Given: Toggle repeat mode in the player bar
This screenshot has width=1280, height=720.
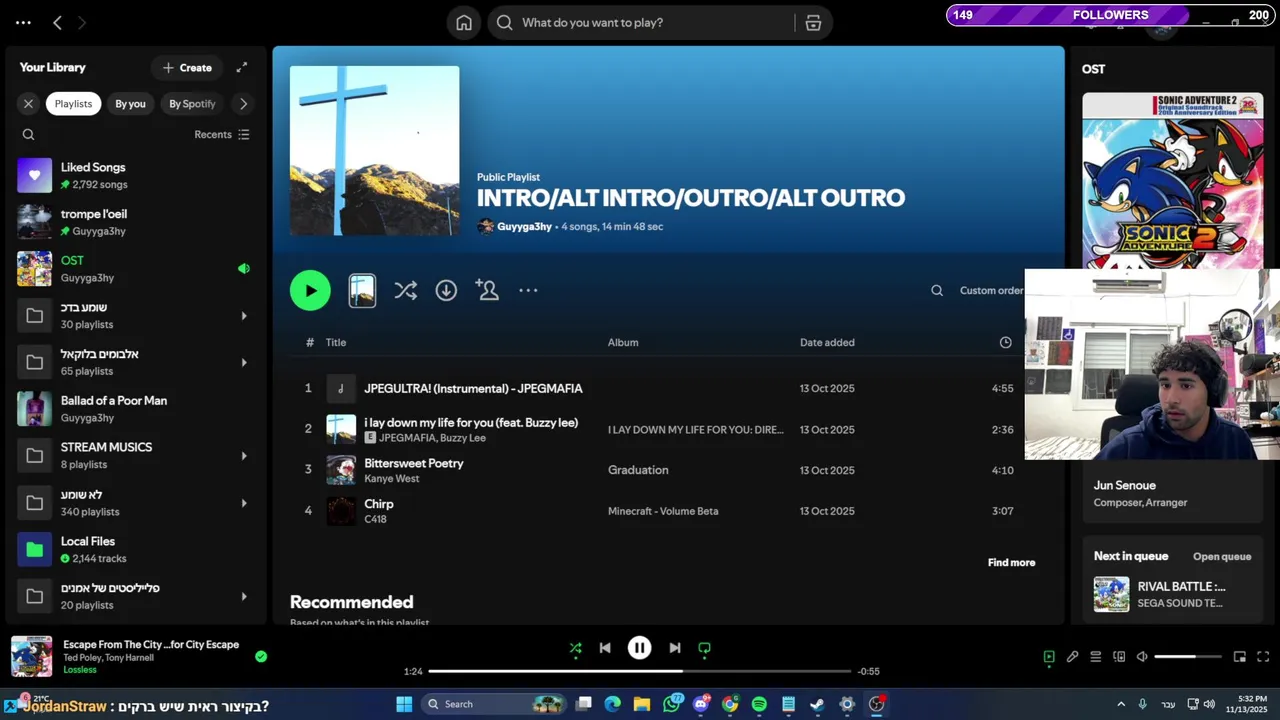Looking at the screenshot, I should pyautogui.click(x=704, y=648).
